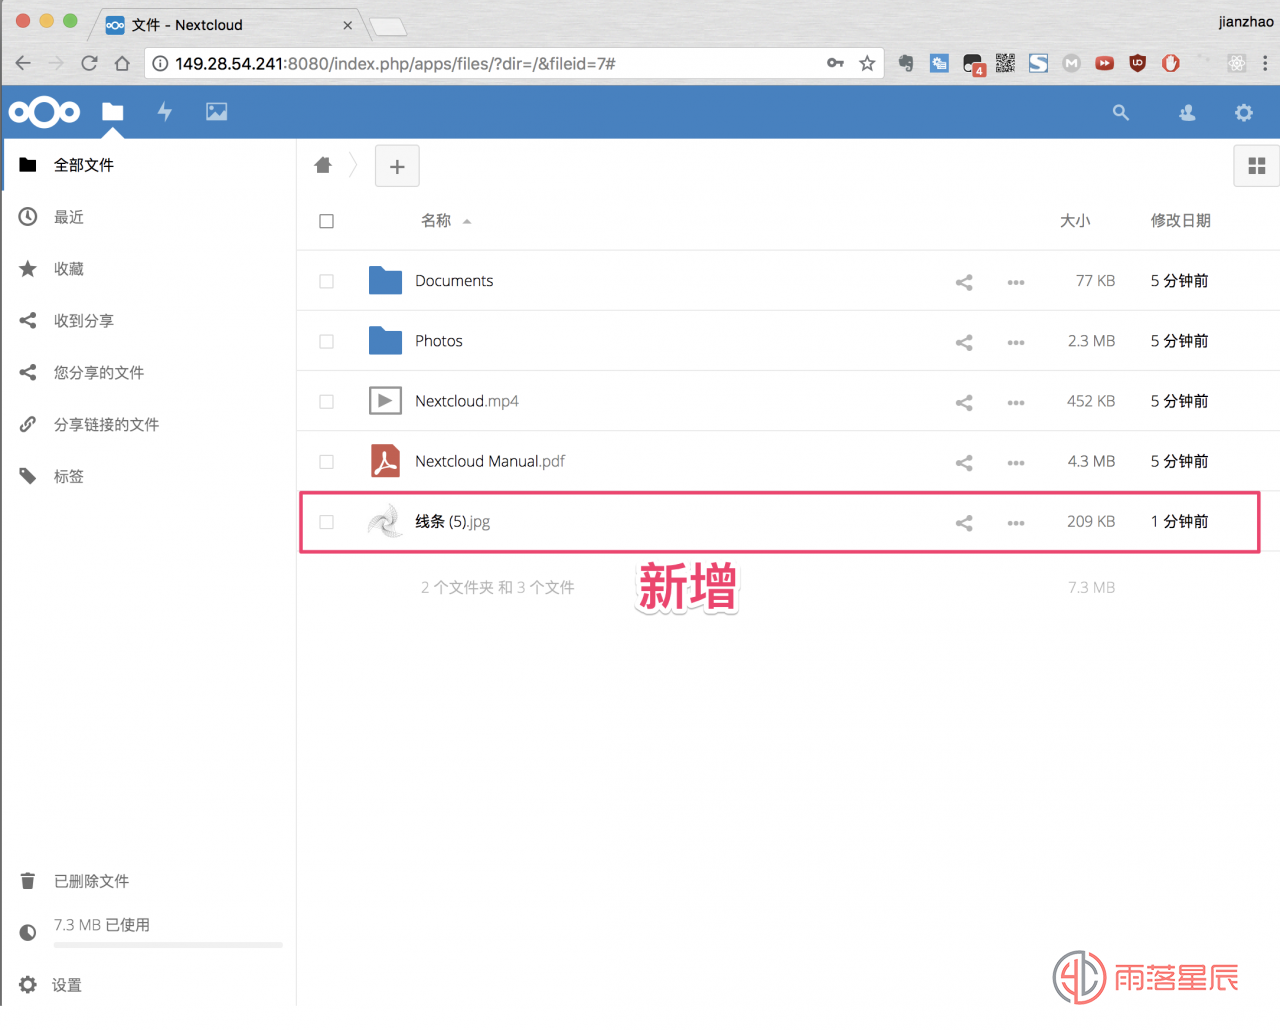Sort by 大小 column
1280x1030 pixels.
tap(1075, 220)
